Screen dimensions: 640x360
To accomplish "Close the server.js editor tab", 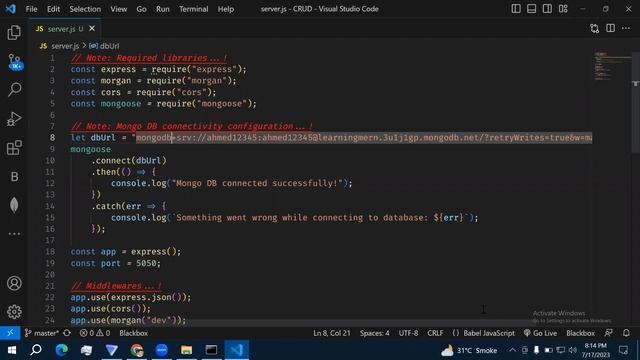I will (x=92, y=28).
